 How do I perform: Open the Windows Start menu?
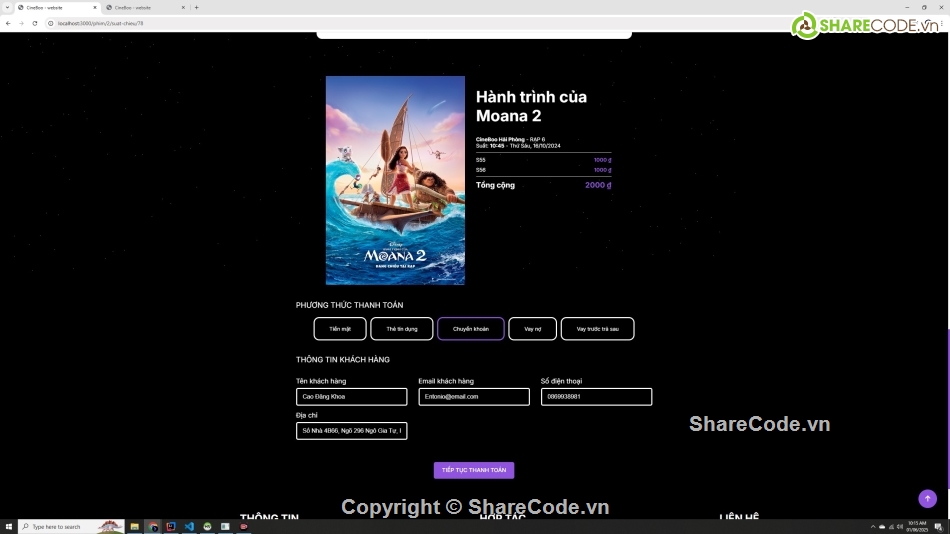click(8, 527)
